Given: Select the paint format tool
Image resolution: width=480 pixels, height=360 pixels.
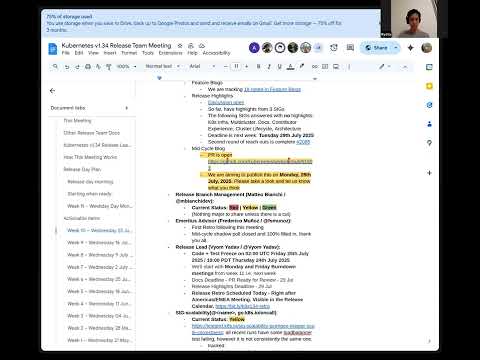Looking at the screenshot, I should coord(109,67).
